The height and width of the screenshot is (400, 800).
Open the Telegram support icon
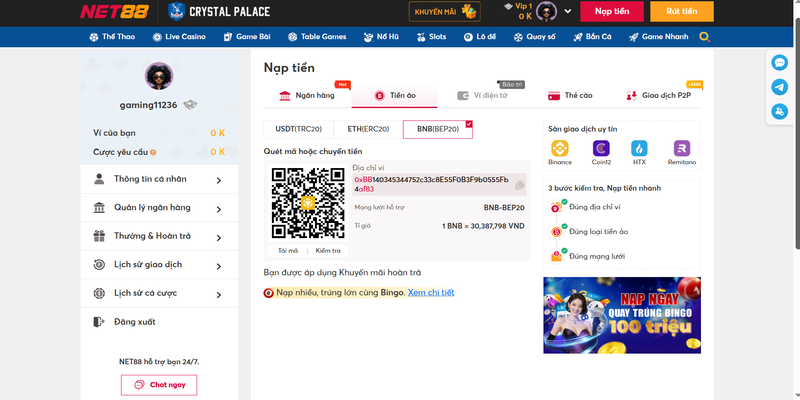779,87
